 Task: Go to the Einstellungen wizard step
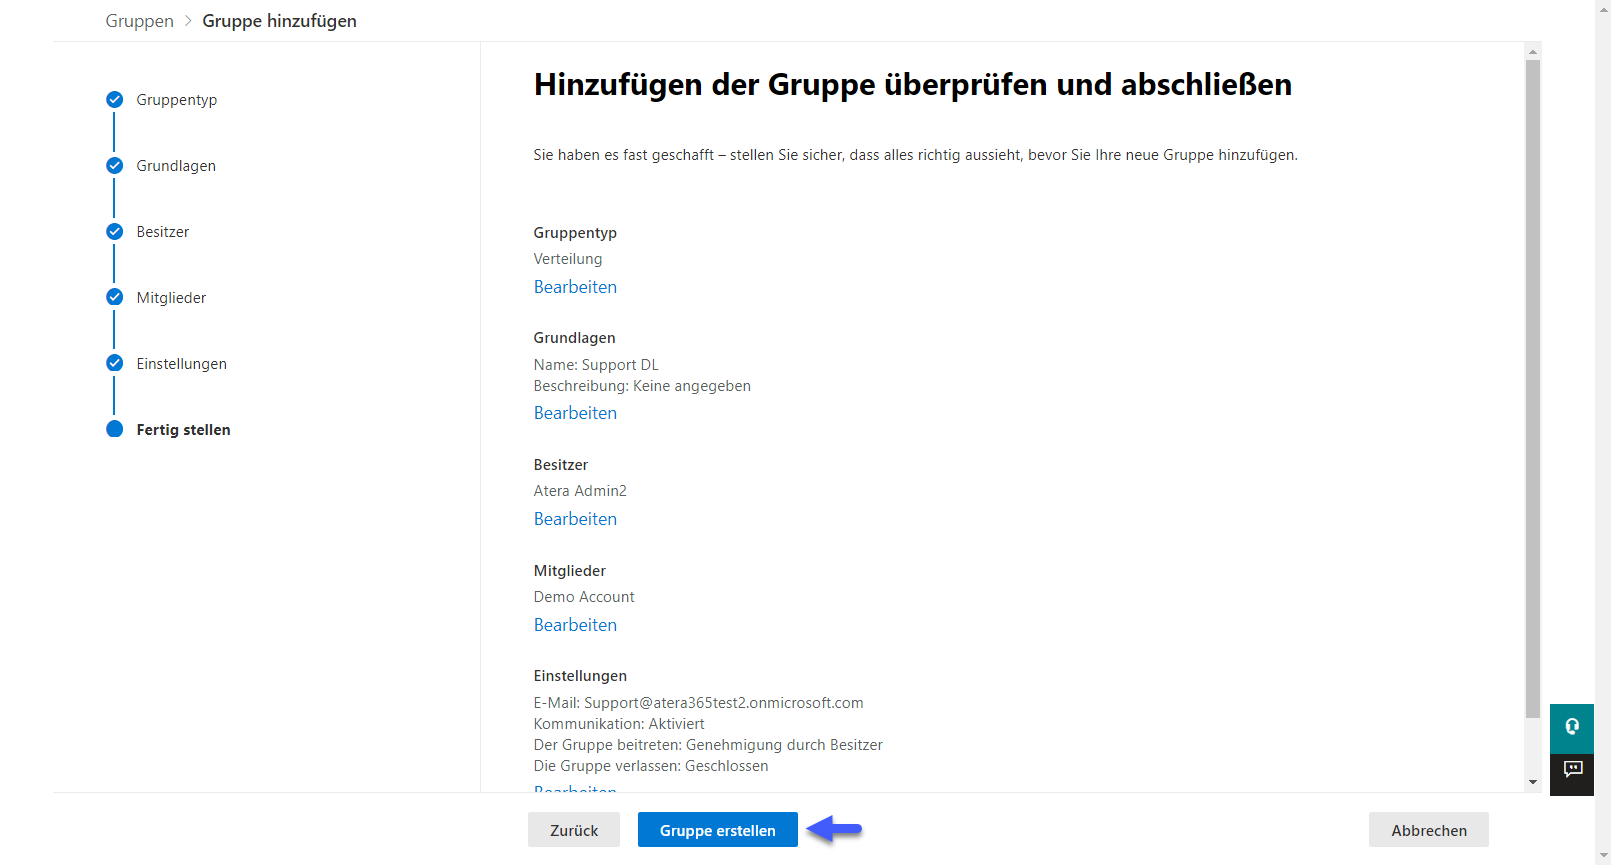(182, 364)
